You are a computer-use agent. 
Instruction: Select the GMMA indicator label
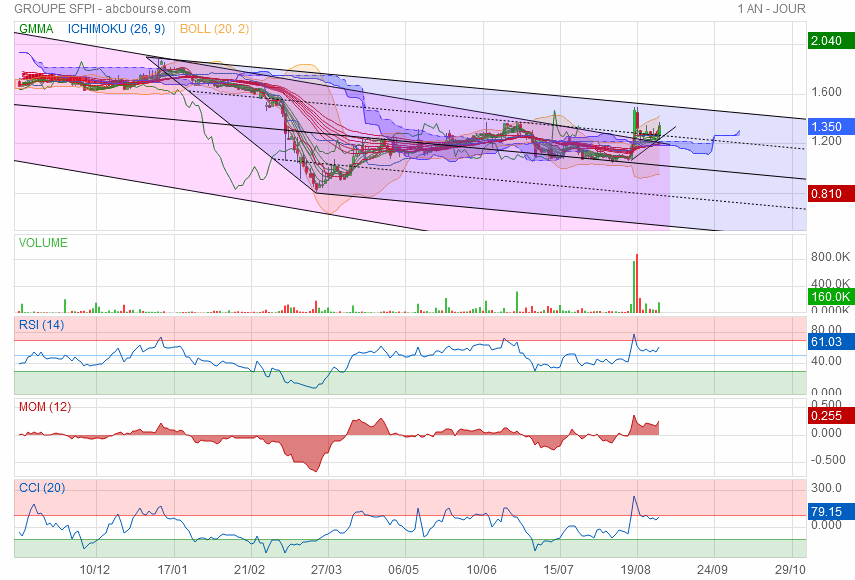36,29
